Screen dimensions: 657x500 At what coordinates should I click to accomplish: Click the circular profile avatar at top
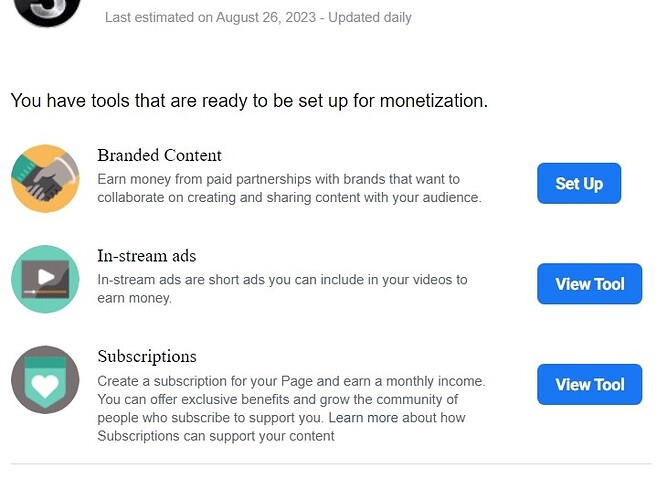point(47,10)
